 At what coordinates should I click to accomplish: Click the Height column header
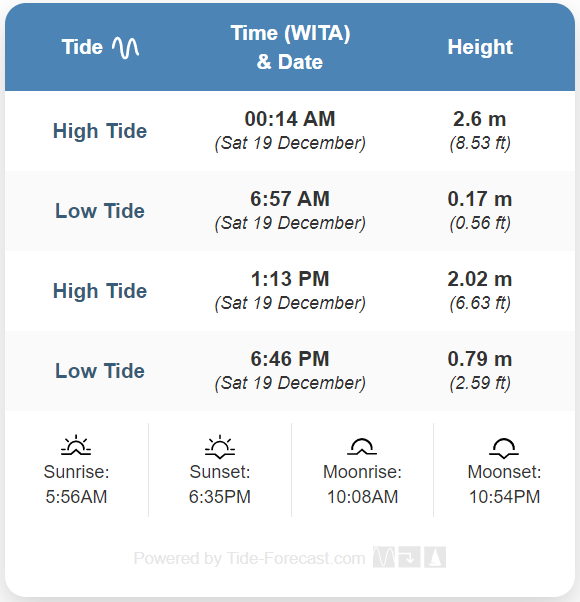(x=480, y=47)
